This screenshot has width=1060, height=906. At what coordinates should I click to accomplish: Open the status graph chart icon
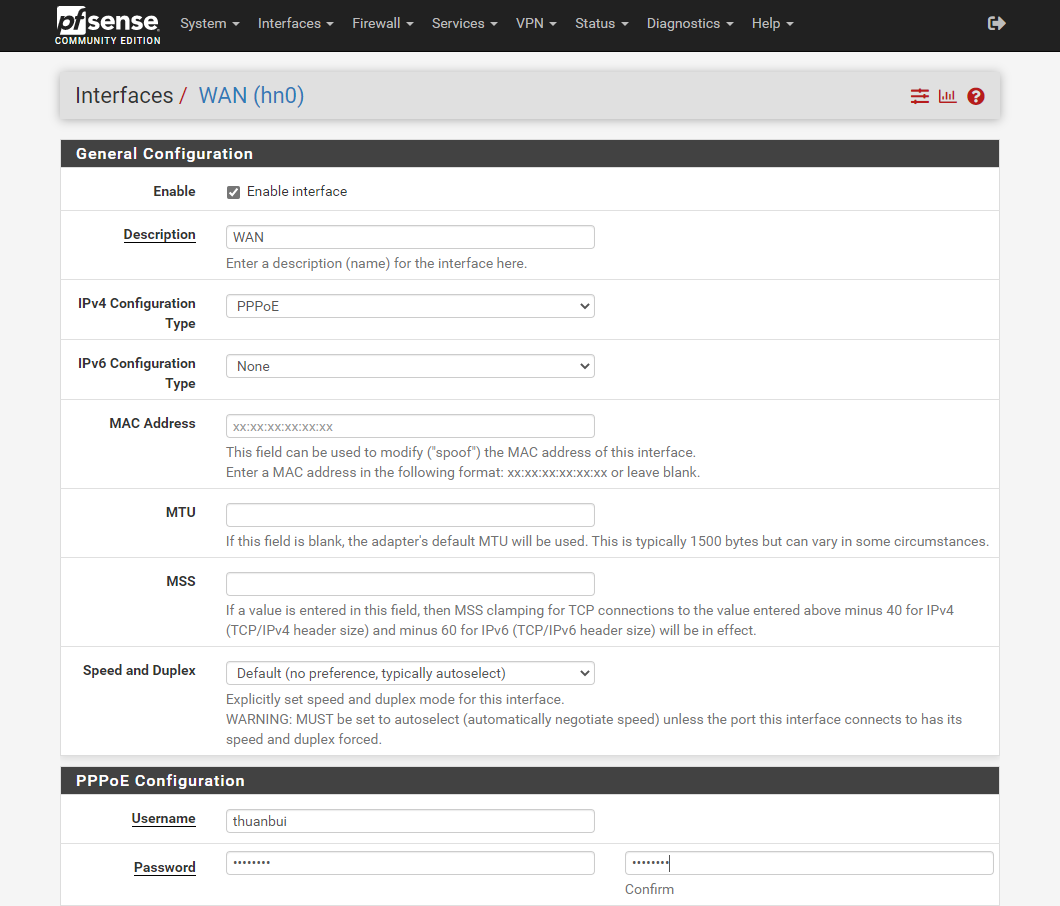[x=947, y=96]
